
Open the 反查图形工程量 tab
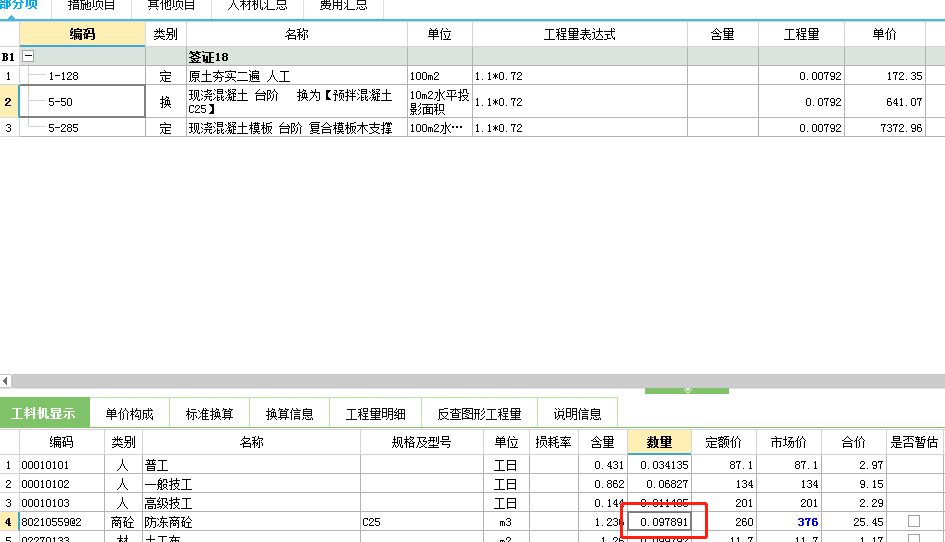pos(479,414)
